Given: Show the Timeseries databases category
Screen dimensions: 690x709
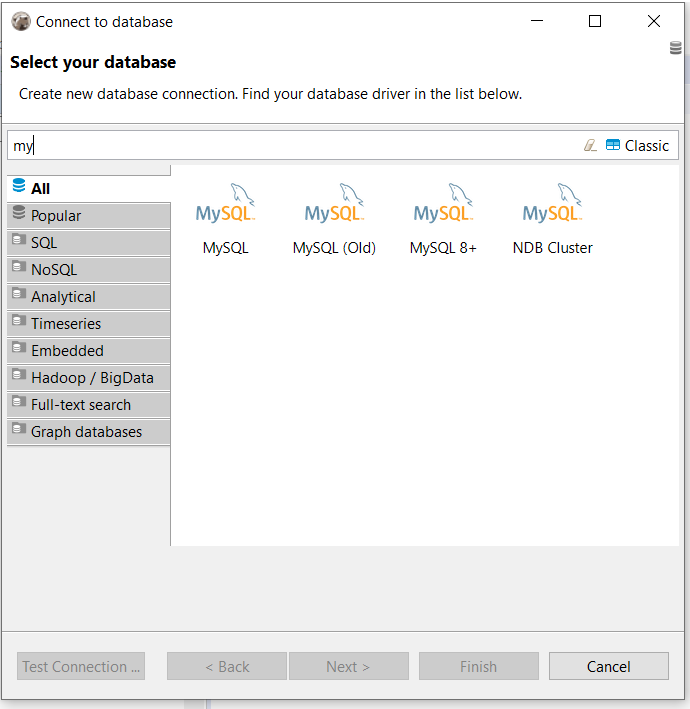Looking at the screenshot, I should (x=89, y=324).
